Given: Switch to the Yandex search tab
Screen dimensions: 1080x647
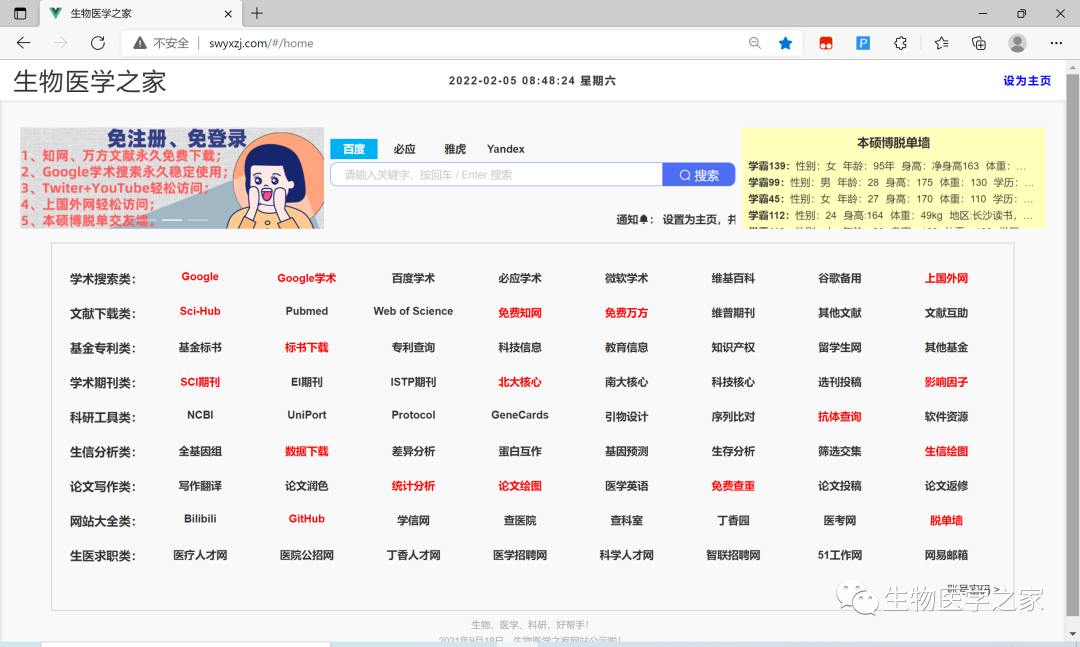Looking at the screenshot, I should click(506, 149).
